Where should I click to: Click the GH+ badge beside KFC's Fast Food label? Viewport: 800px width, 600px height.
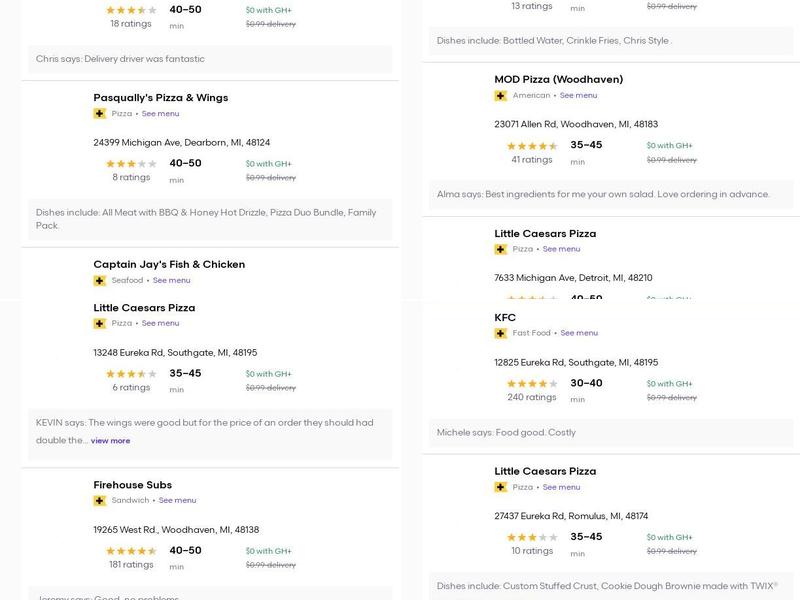(x=501, y=333)
